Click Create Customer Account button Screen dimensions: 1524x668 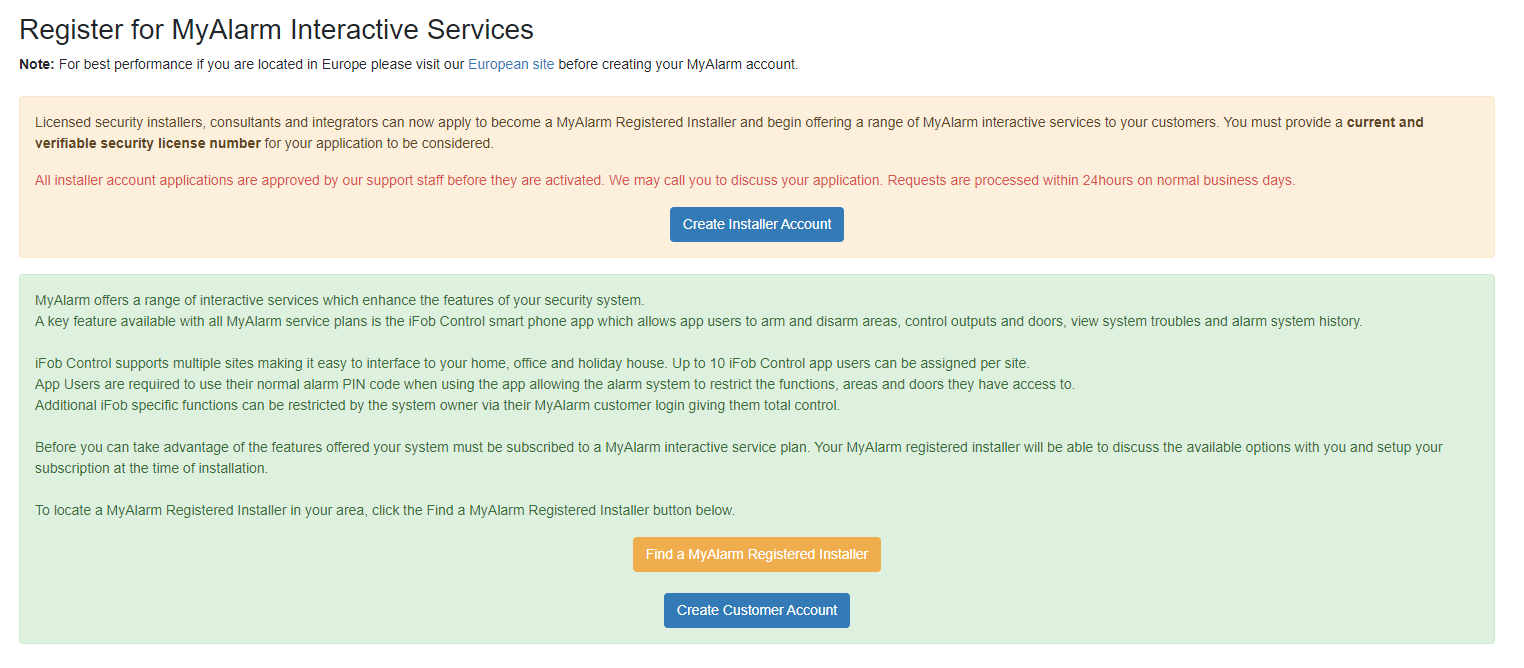tap(757, 610)
